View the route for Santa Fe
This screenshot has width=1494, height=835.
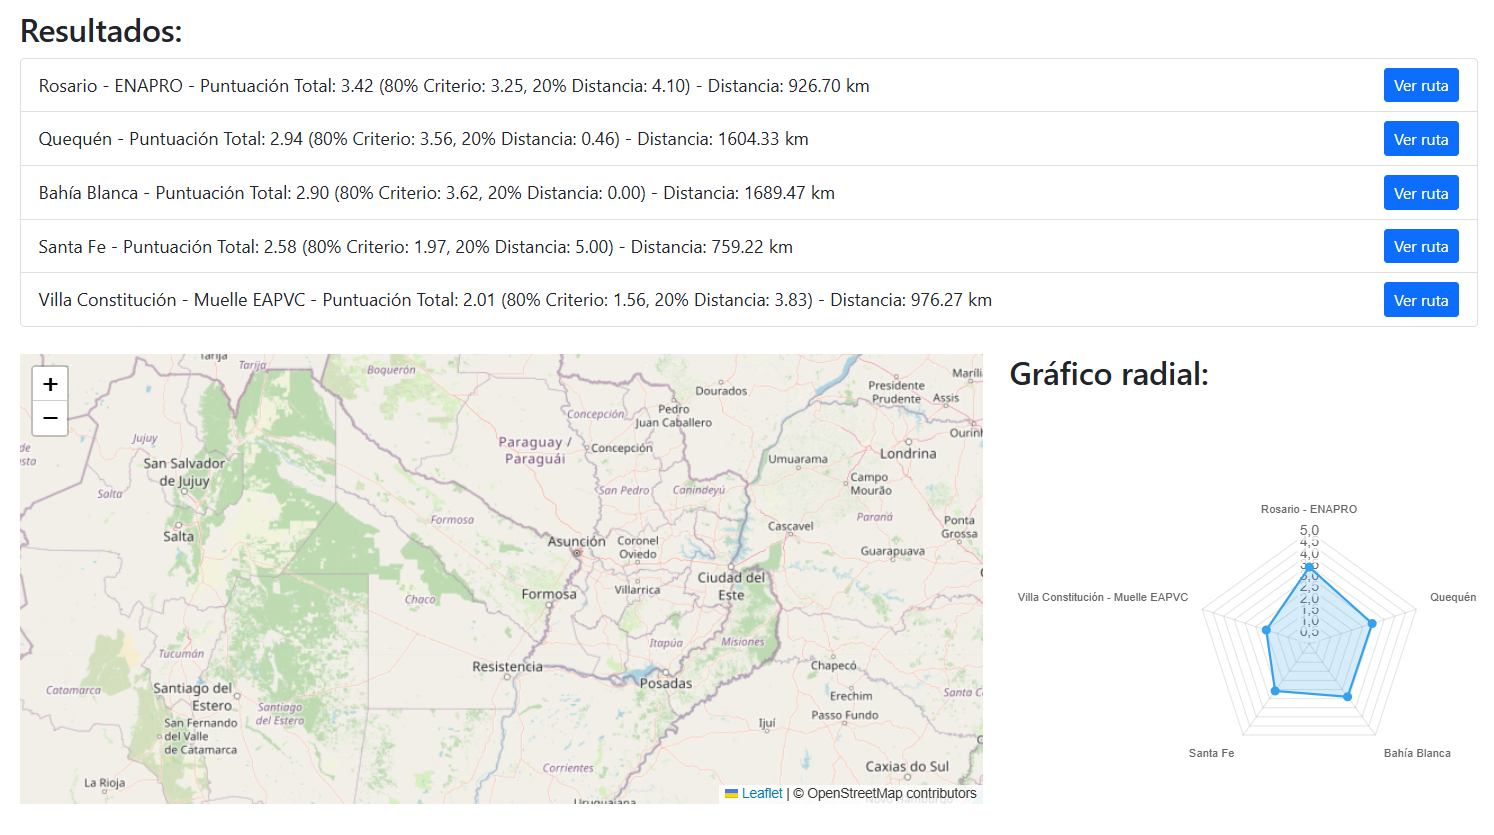[1420, 246]
